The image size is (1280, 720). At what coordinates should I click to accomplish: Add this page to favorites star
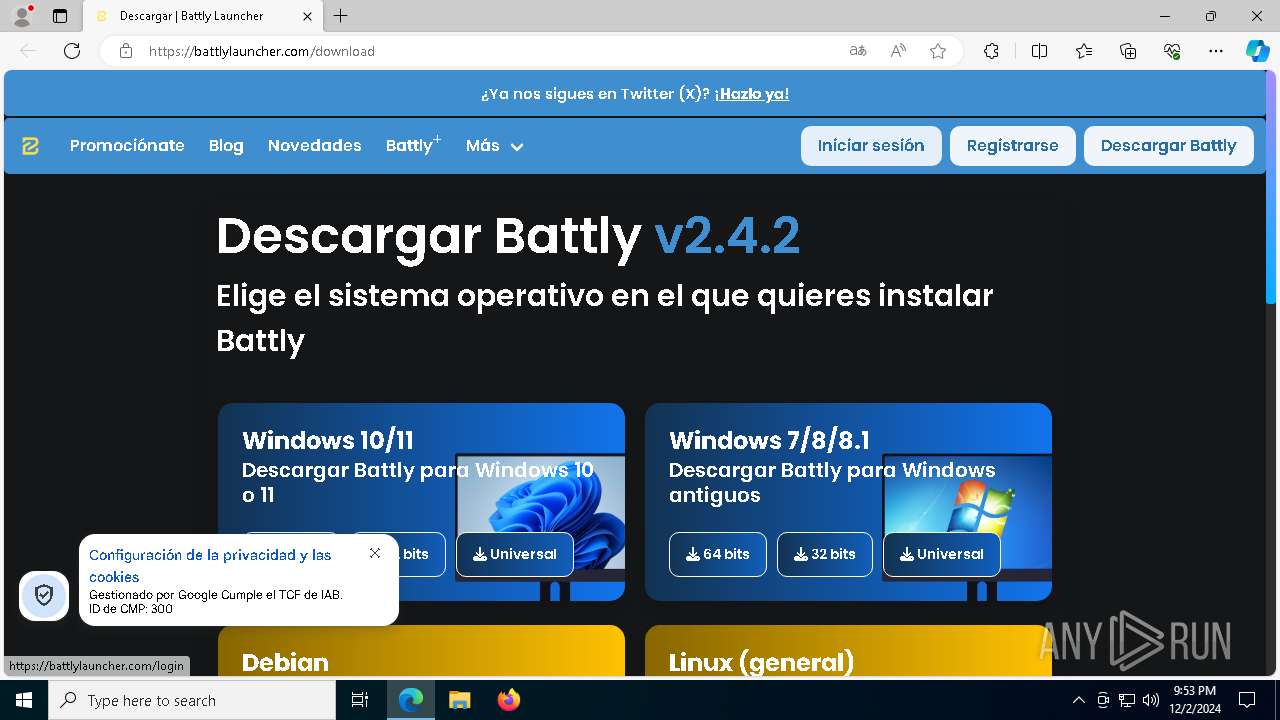click(938, 51)
